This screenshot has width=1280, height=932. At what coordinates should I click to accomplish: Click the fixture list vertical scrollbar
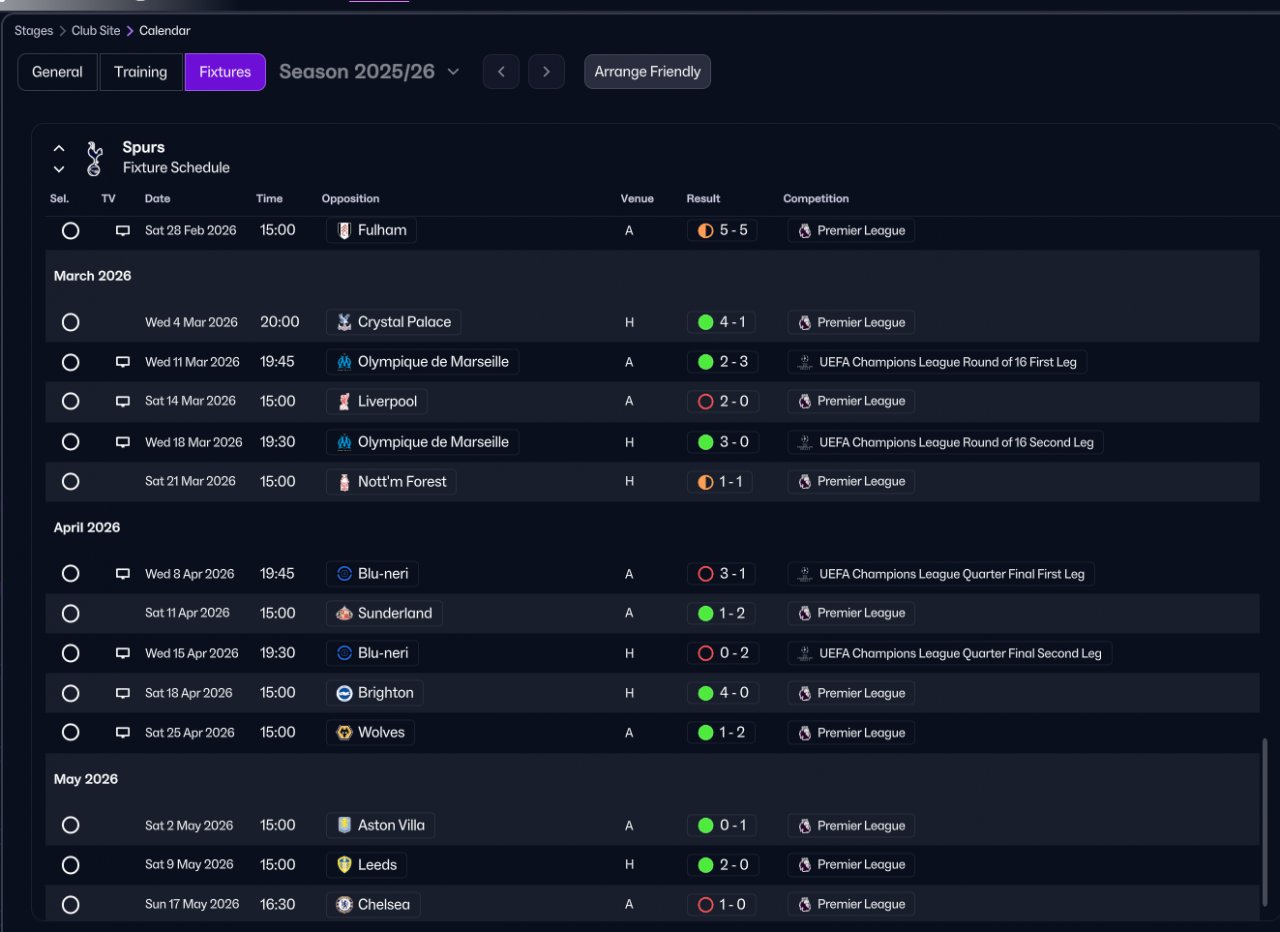(x=1265, y=826)
